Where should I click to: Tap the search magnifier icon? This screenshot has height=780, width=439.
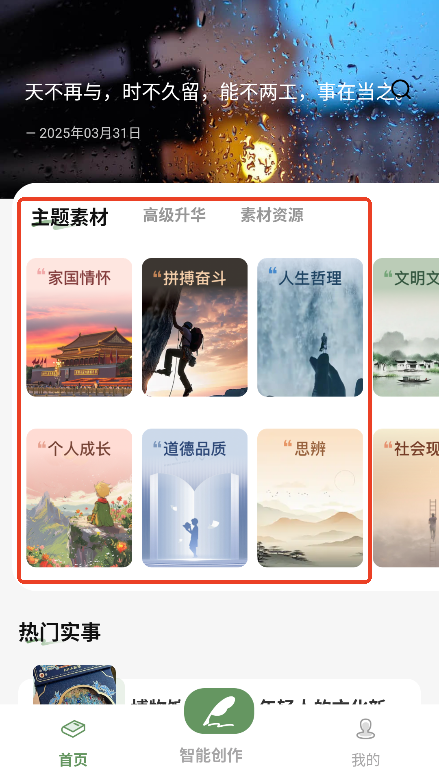click(x=401, y=90)
